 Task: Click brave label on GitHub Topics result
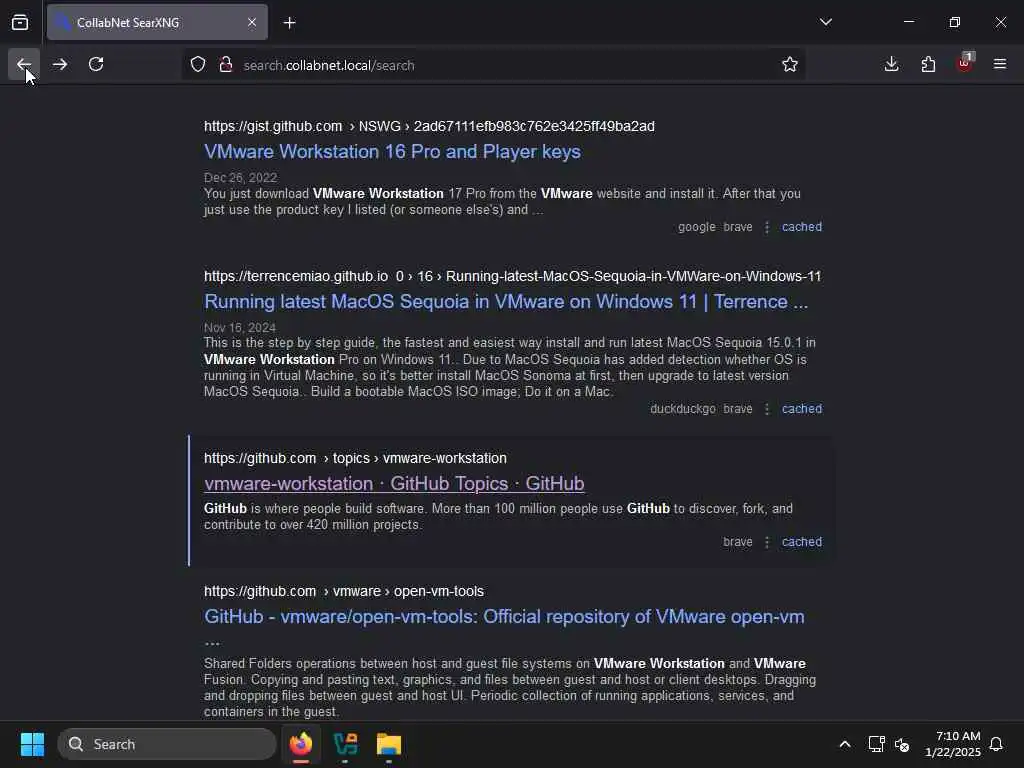tap(737, 542)
